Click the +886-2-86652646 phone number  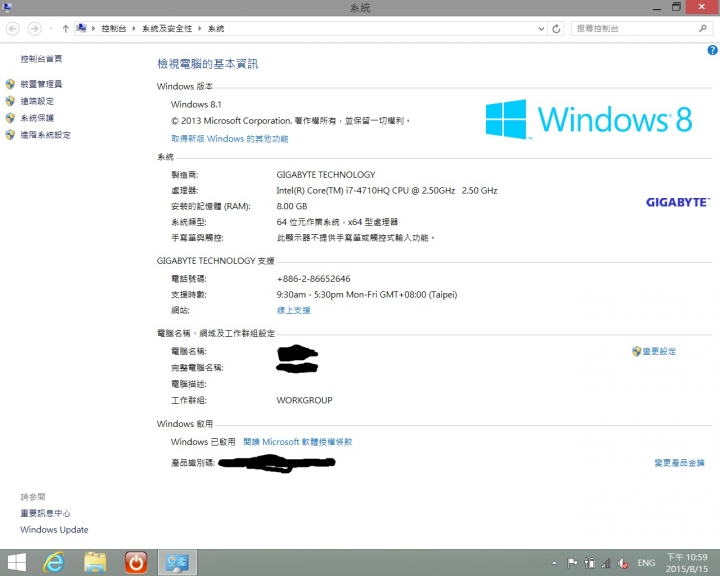point(314,279)
